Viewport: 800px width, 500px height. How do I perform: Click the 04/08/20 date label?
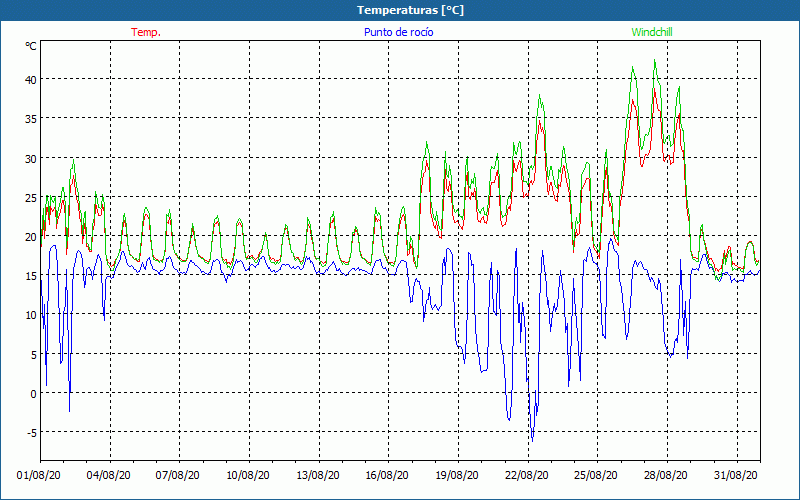(x=109, y=475)
